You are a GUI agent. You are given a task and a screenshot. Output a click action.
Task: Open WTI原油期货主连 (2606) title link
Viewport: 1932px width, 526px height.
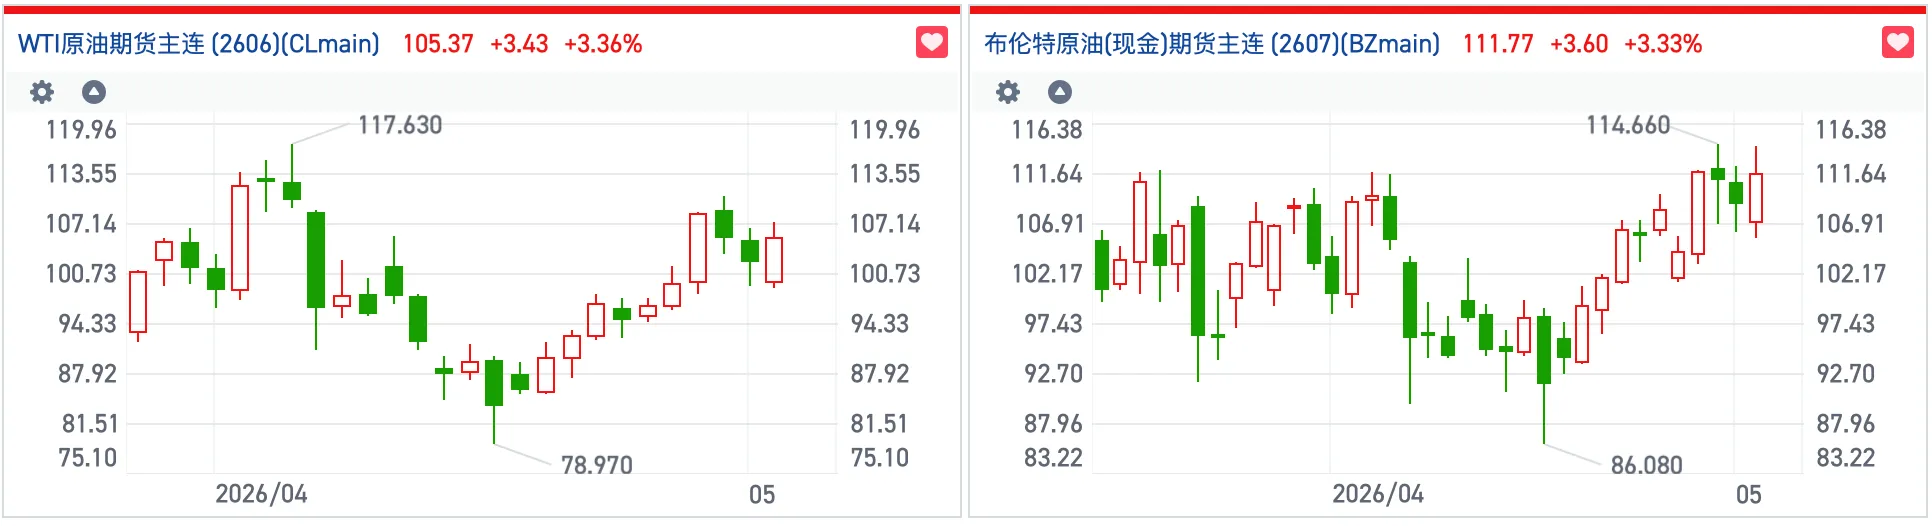click(x=199, y=44)
